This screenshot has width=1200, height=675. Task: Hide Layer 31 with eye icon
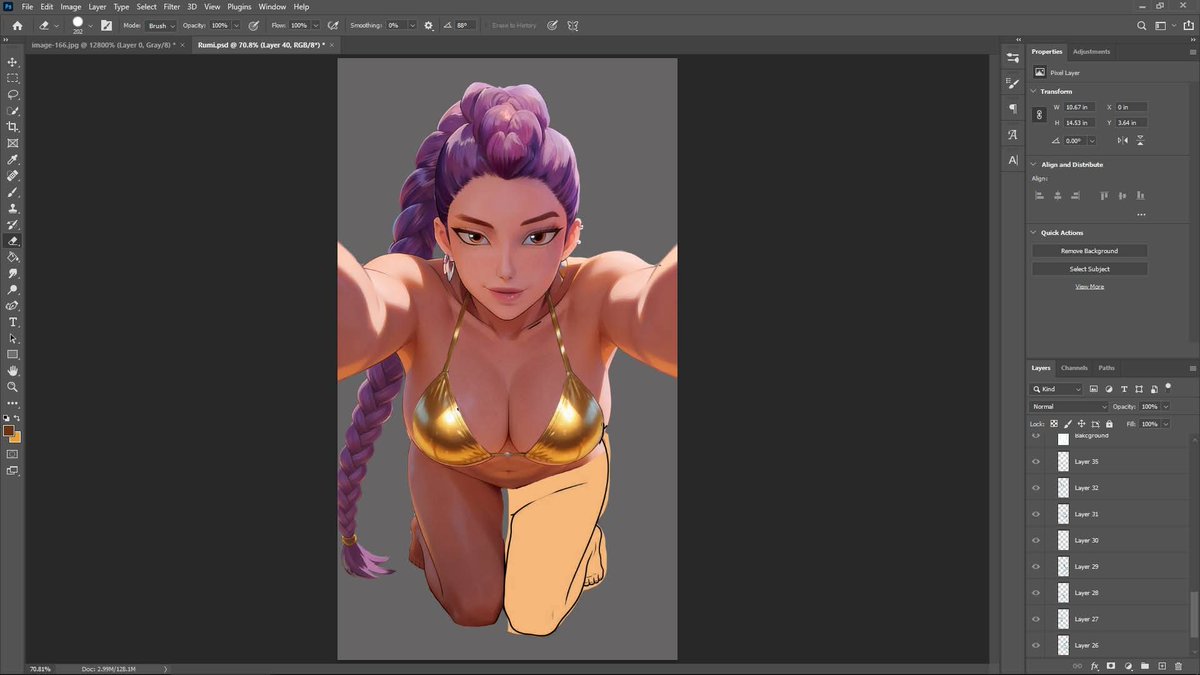pyautogui.click(x=1036, y=514)
